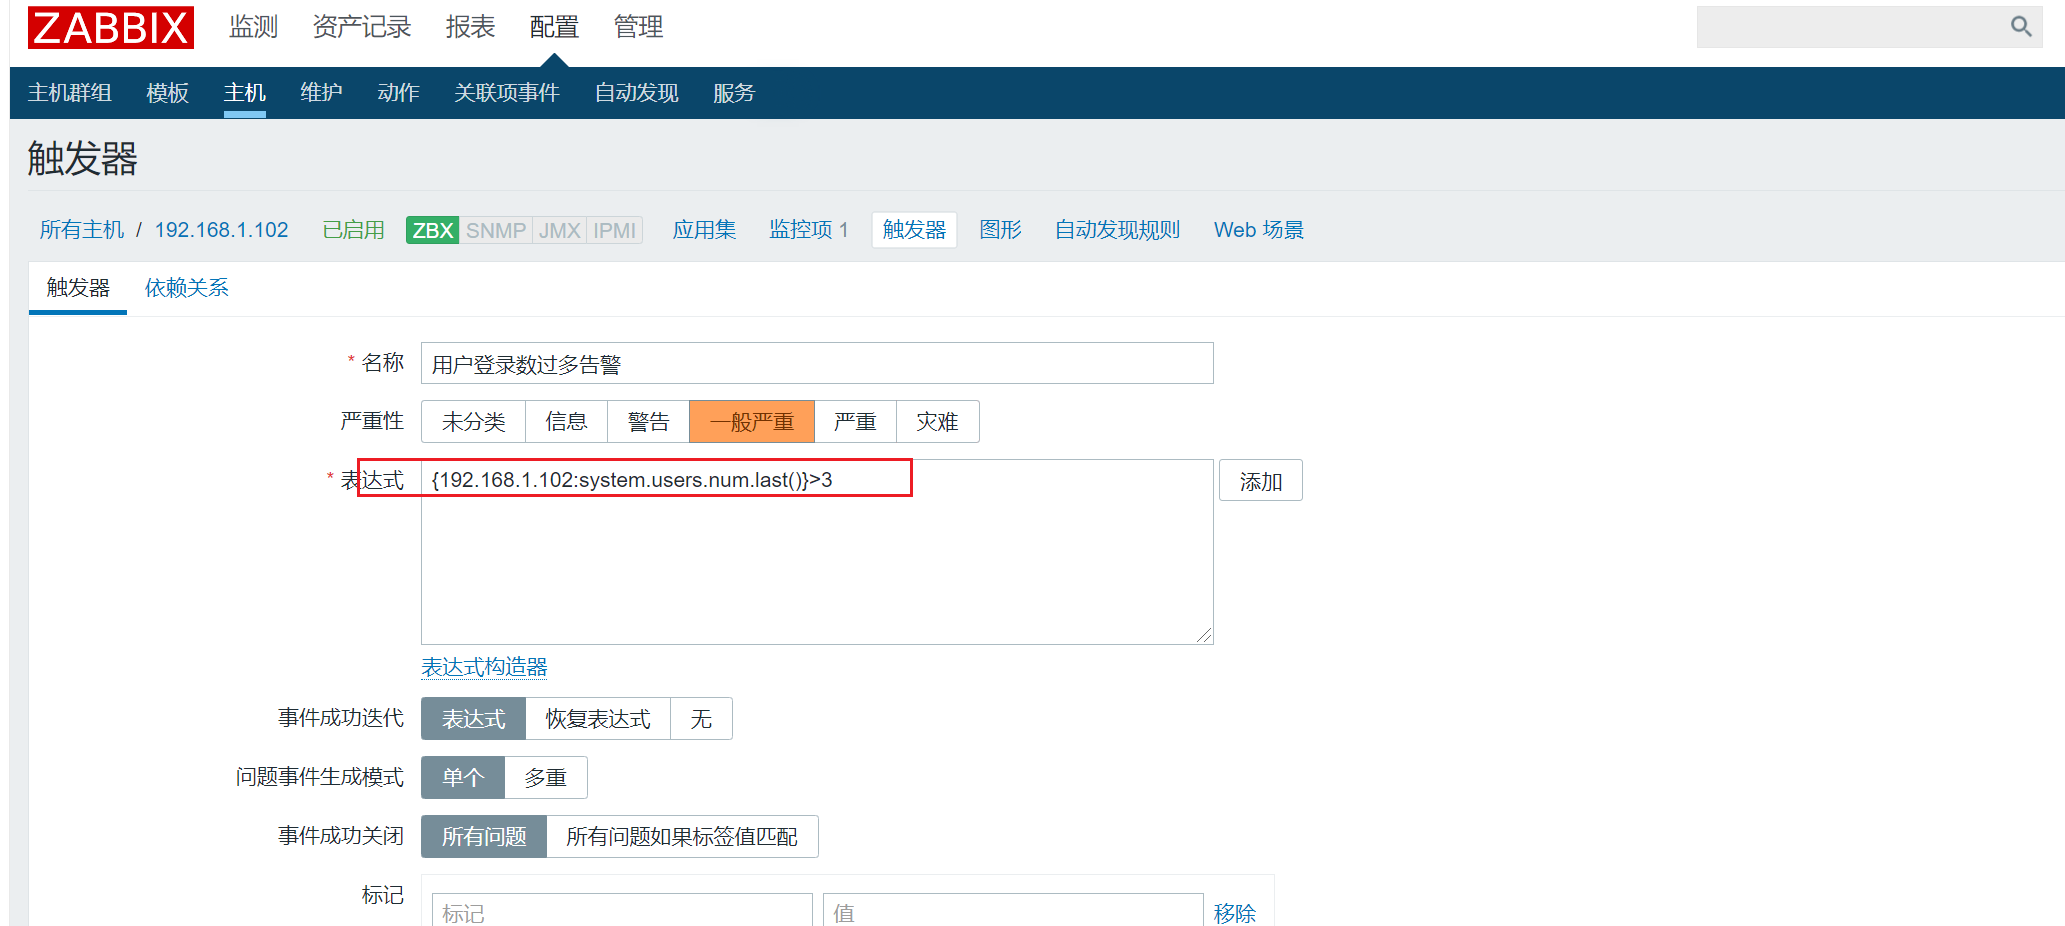This screenshot has width=2065, height=926.
Task: Click the 名称 trigger name field
Action: 817,363
